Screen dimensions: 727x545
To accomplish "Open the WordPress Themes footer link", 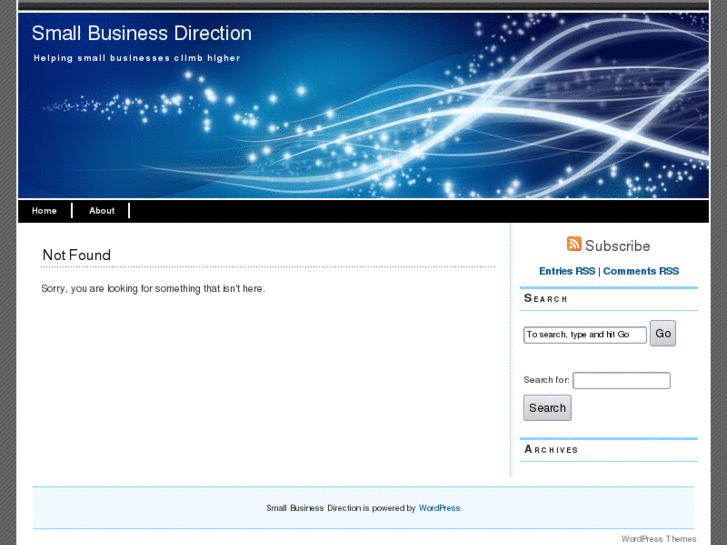I will point(658,539).
